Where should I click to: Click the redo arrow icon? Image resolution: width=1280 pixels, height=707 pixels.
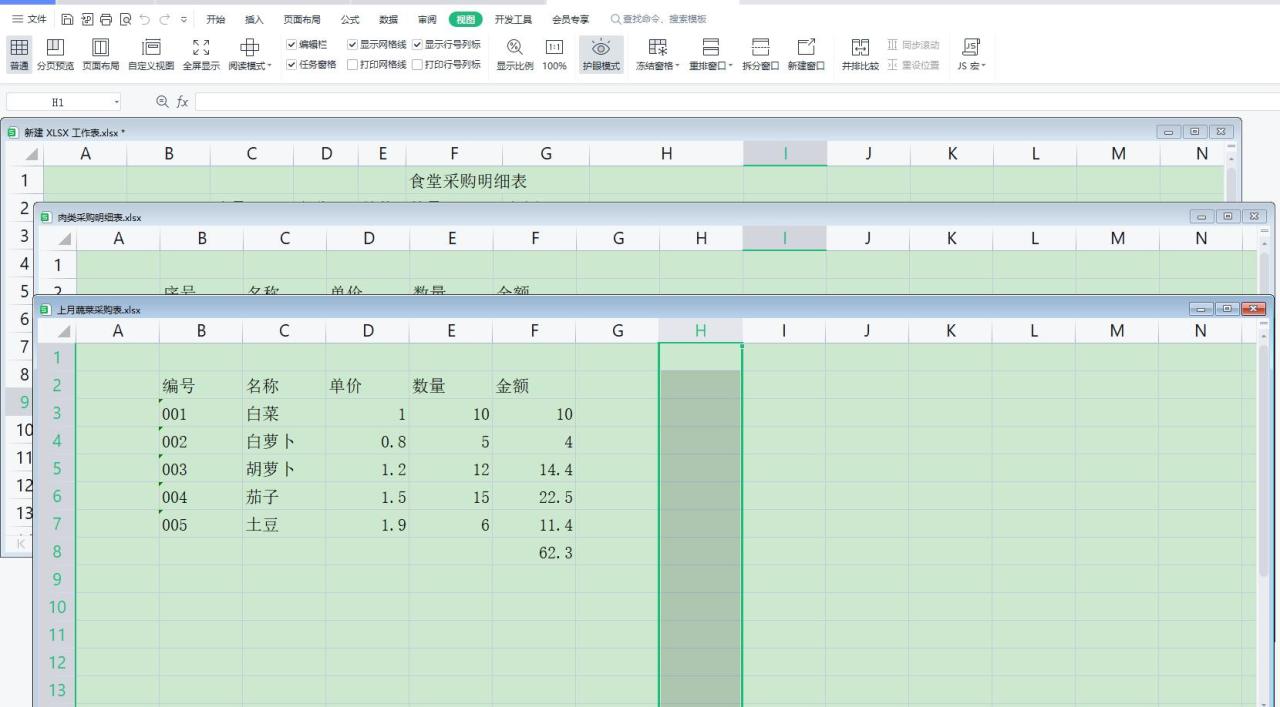click(x=165, y=19)
